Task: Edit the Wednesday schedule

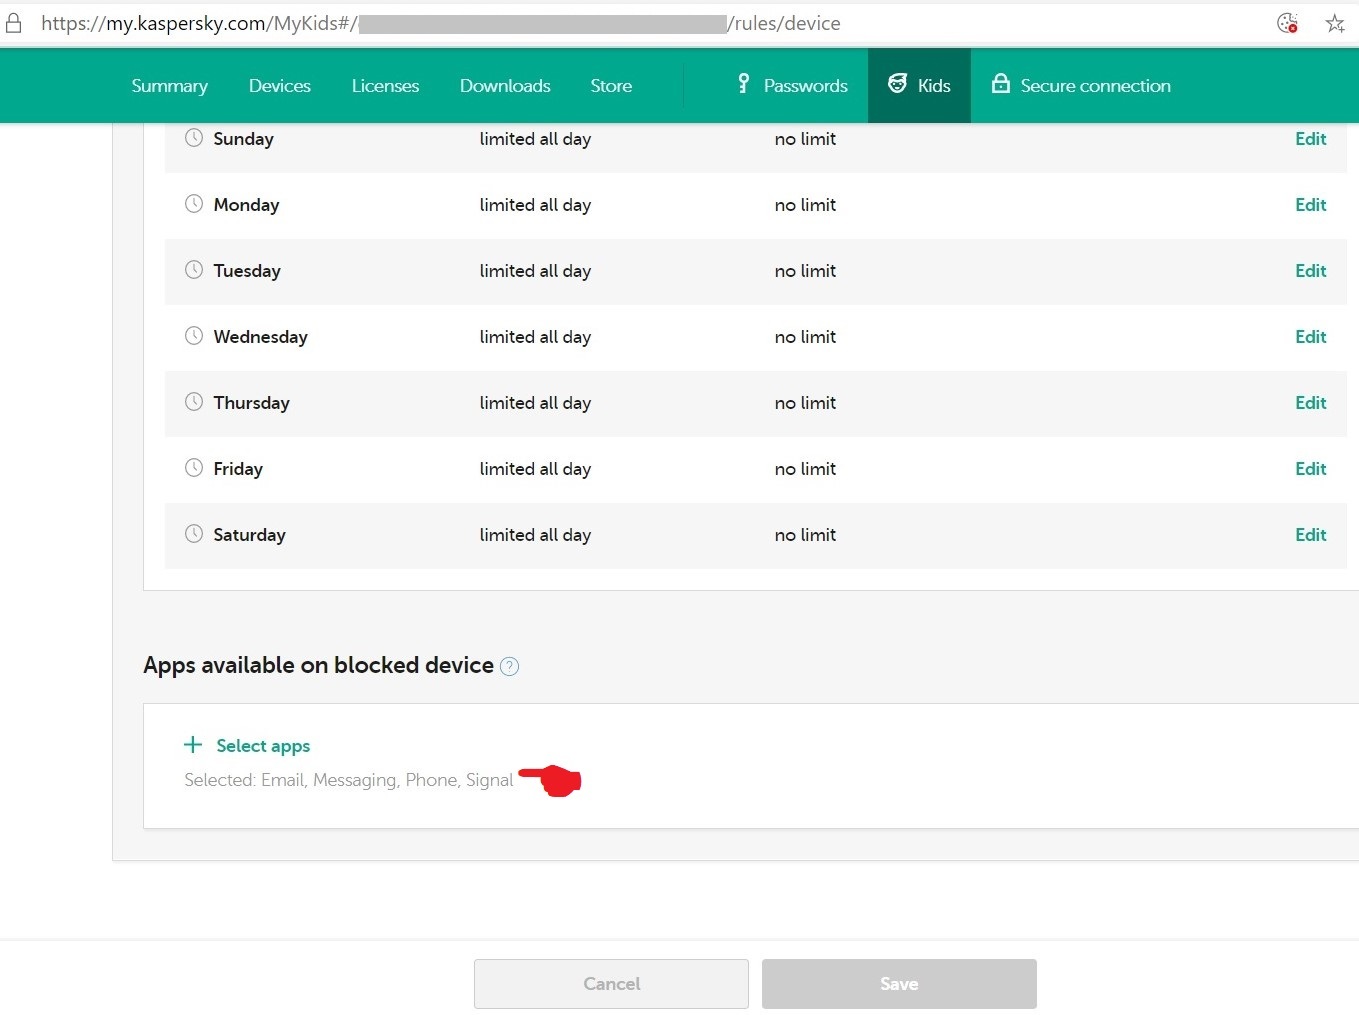Action: point(1311,337)
